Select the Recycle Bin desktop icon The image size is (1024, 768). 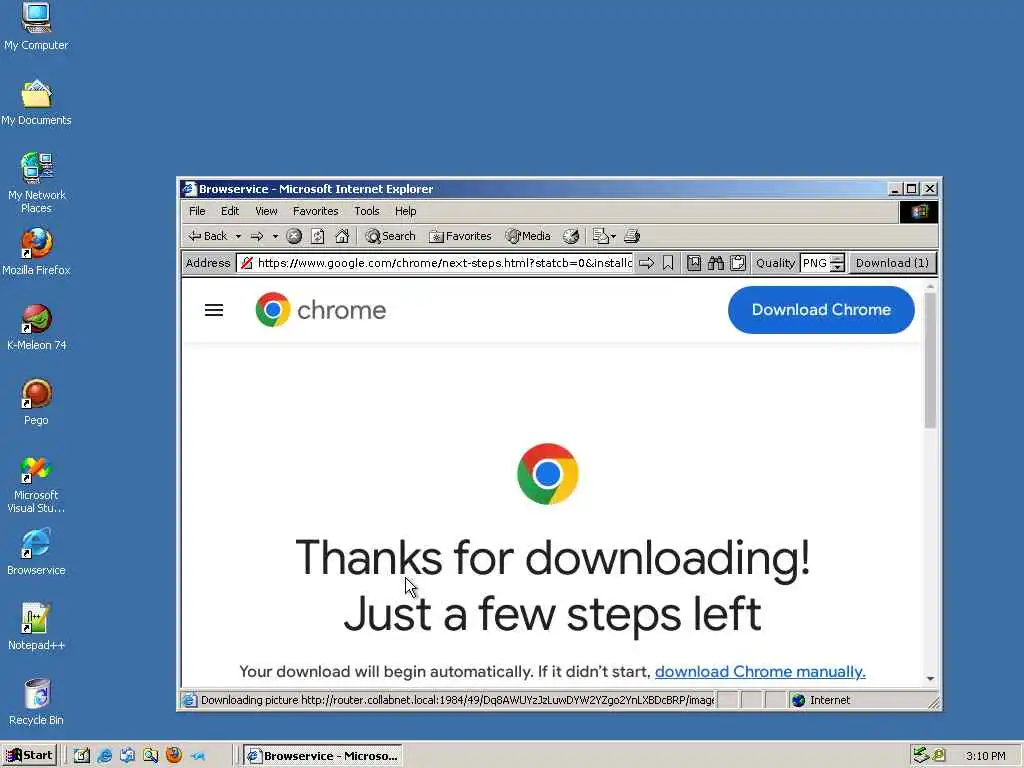pos(36,703)
